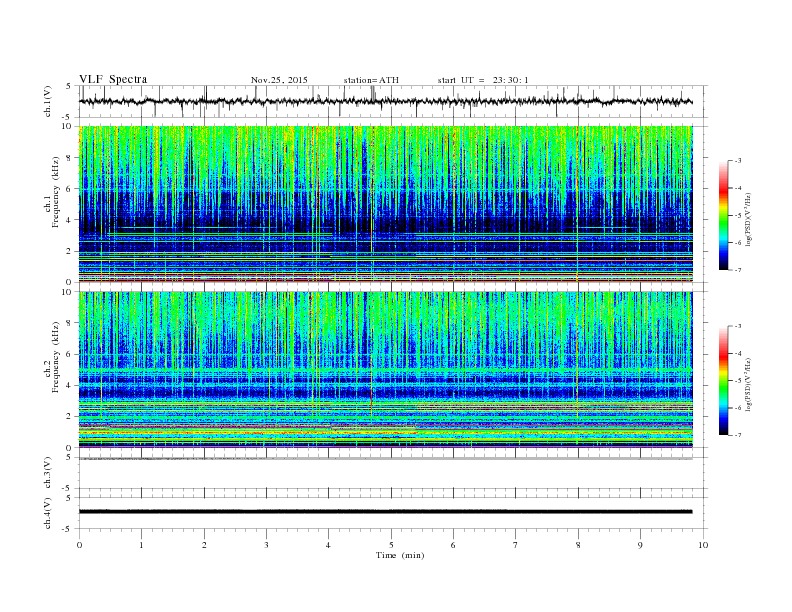The width and height of the screenshot is (792, 612).
Task: Click the '2' kHz tick on ch.2 frequency axis
Action: pyautogui.click(x=69, y=417)
